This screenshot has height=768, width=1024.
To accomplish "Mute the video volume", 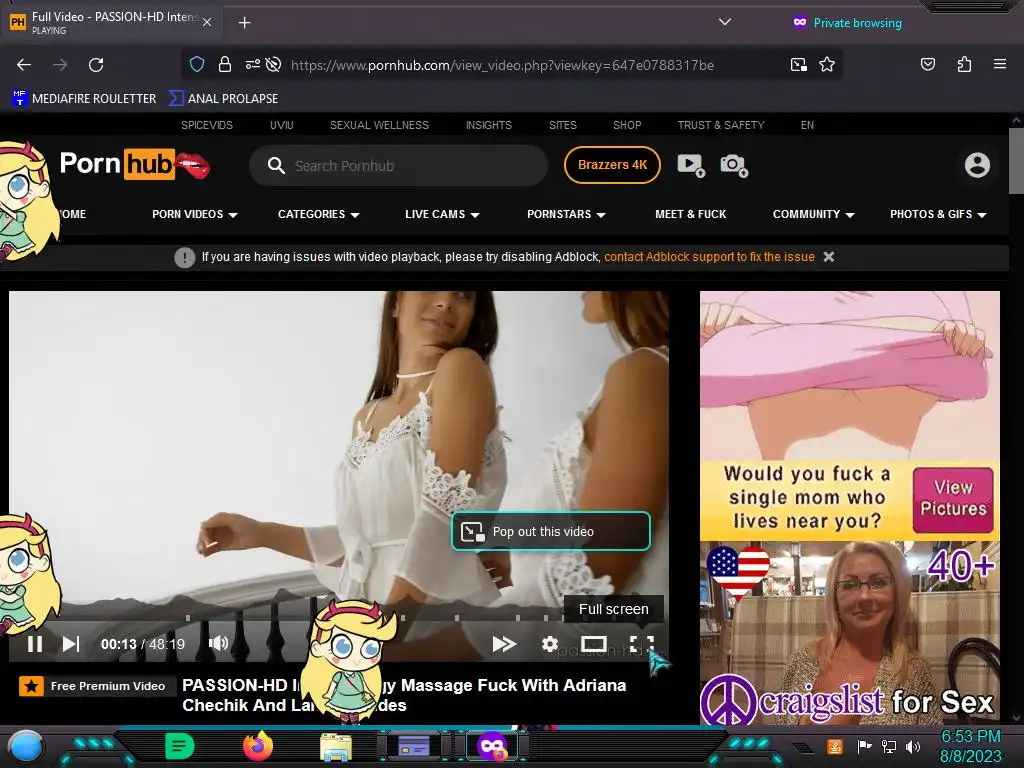I will pos(219,643).
